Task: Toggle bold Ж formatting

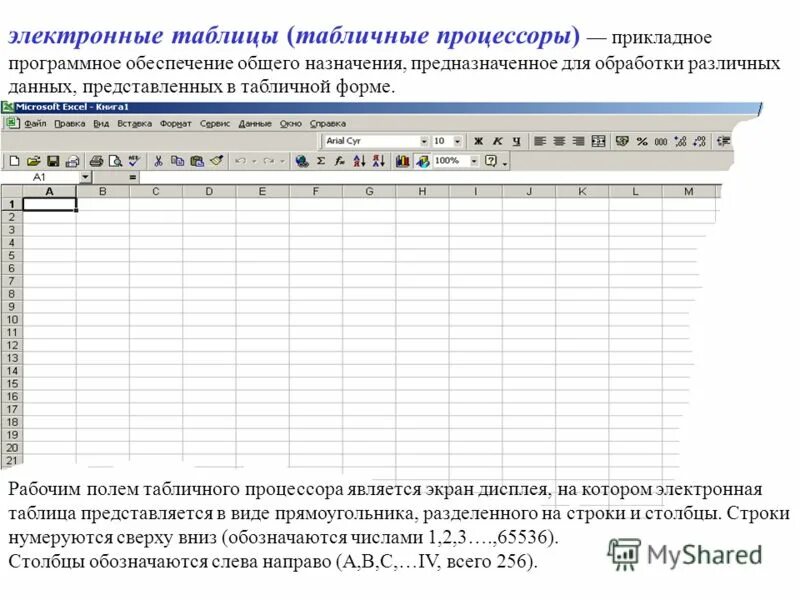Action: coord(478,141)
